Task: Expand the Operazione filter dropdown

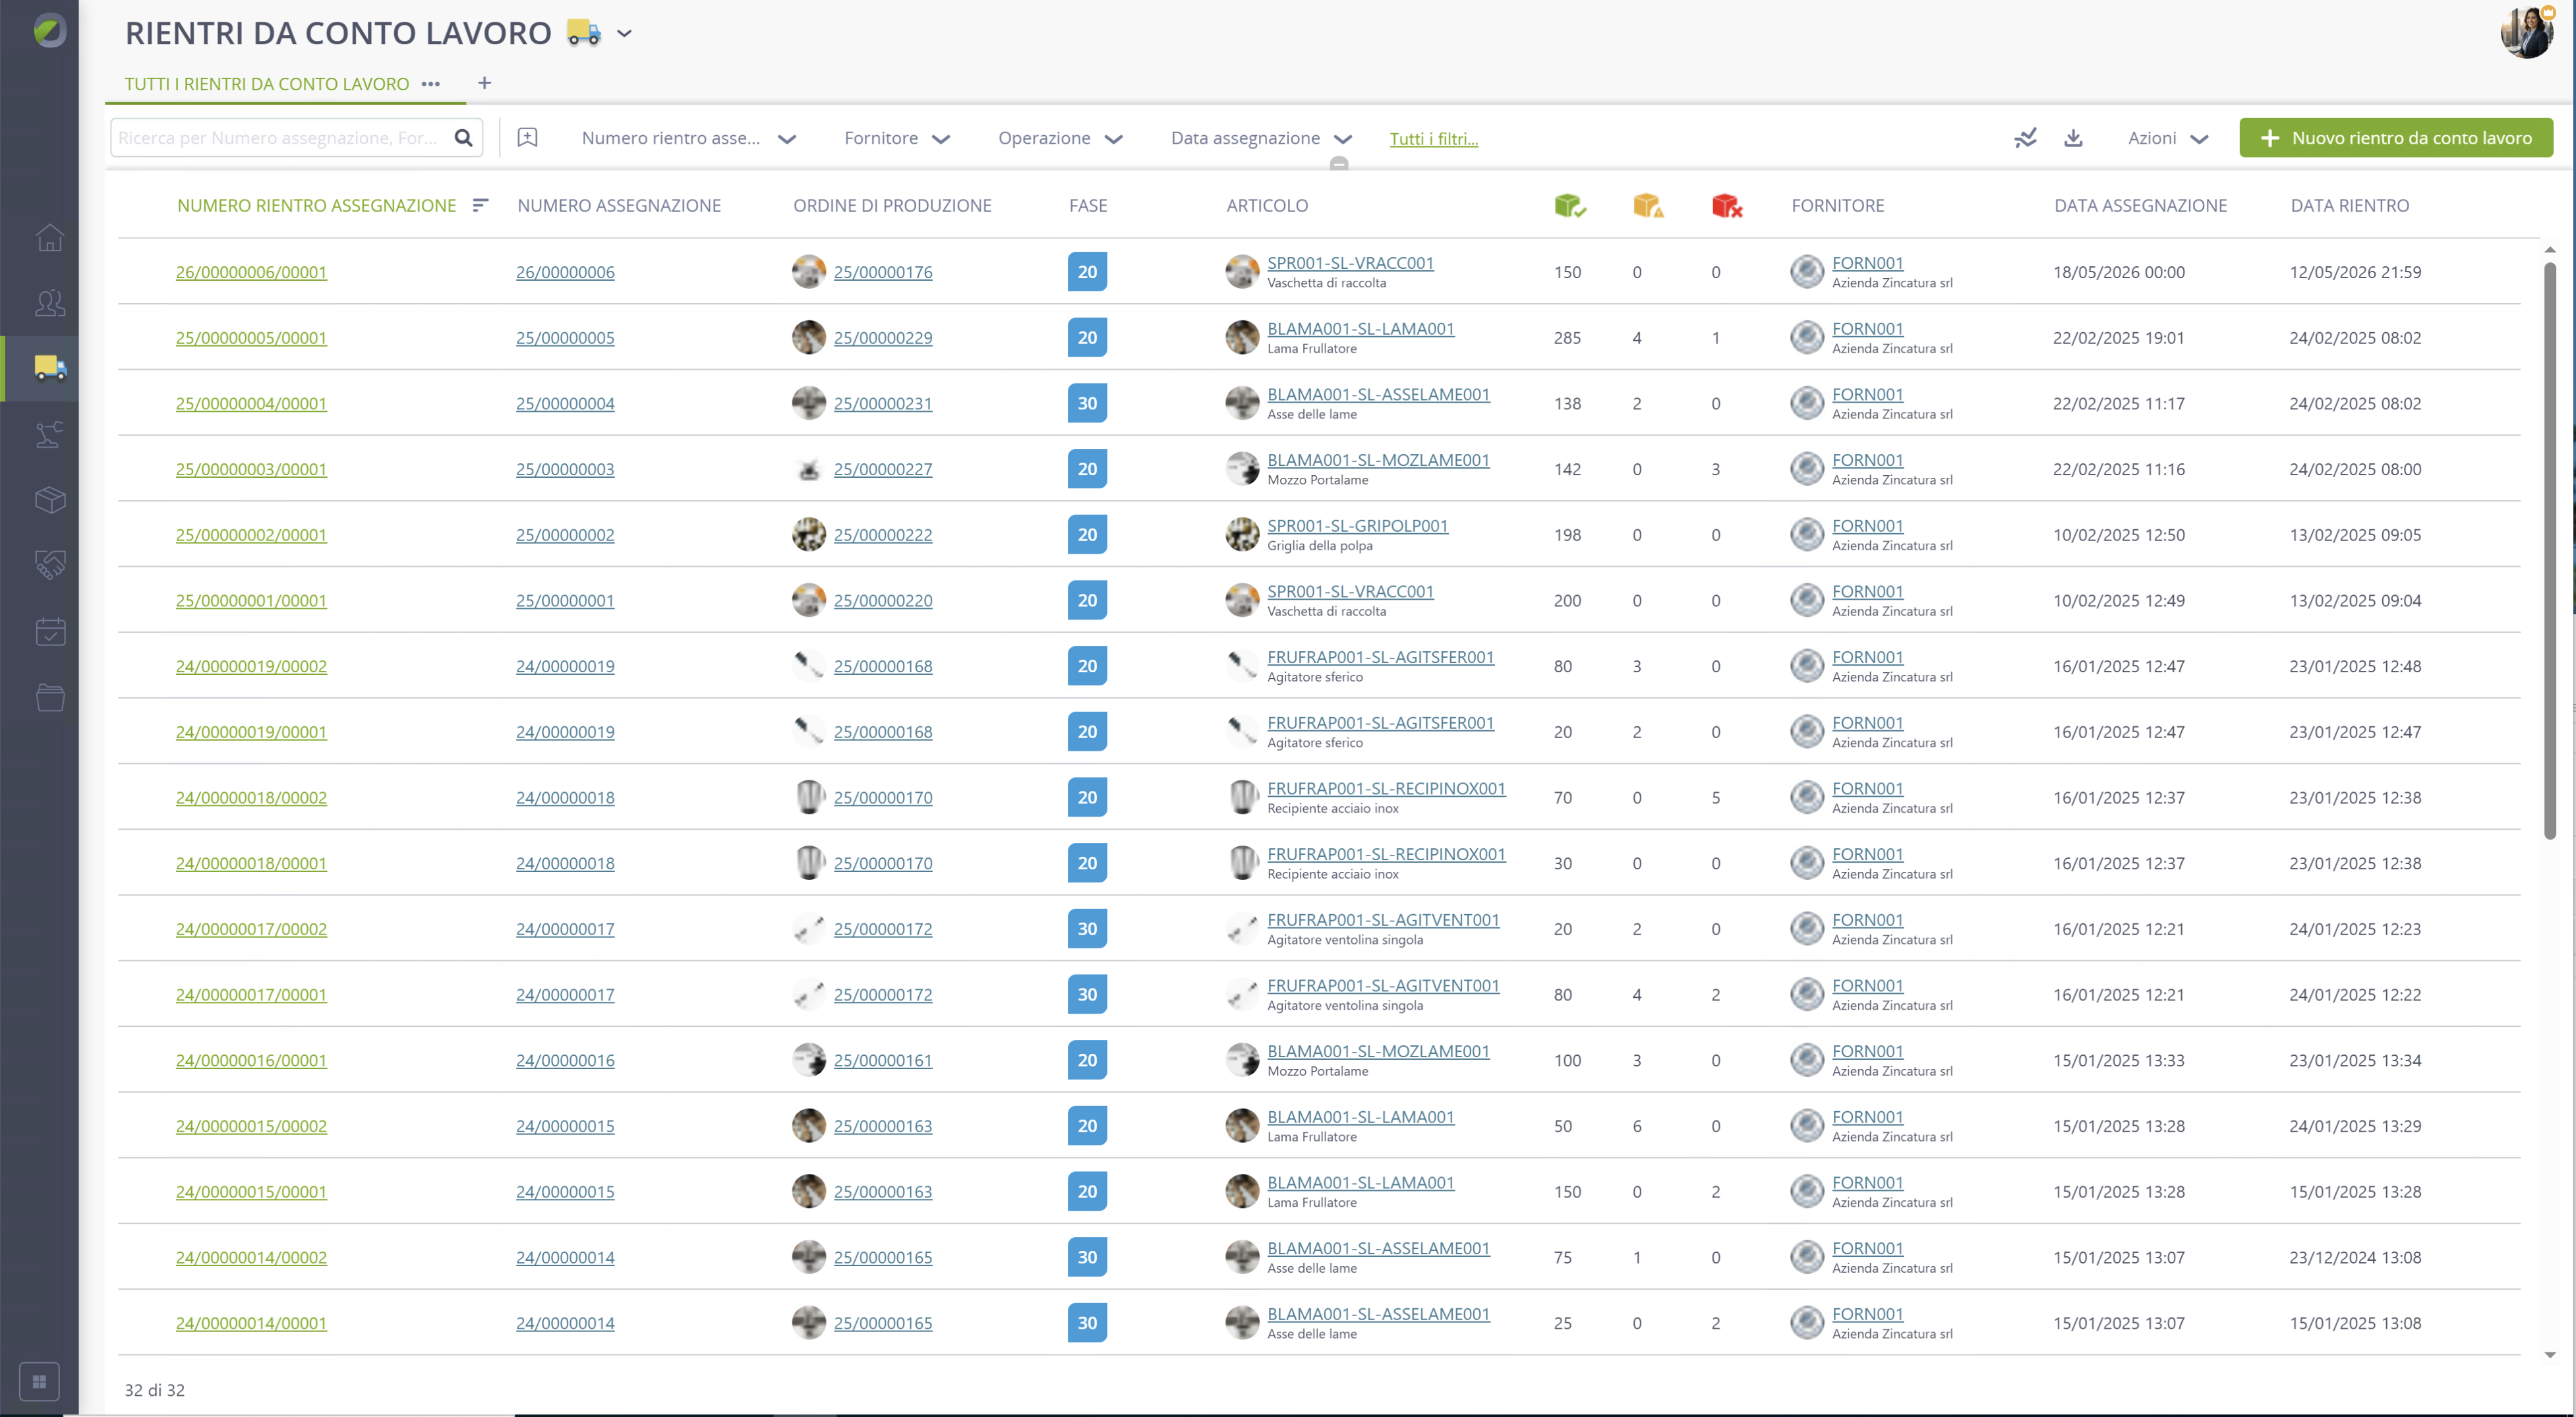Action: (1060, 138)
